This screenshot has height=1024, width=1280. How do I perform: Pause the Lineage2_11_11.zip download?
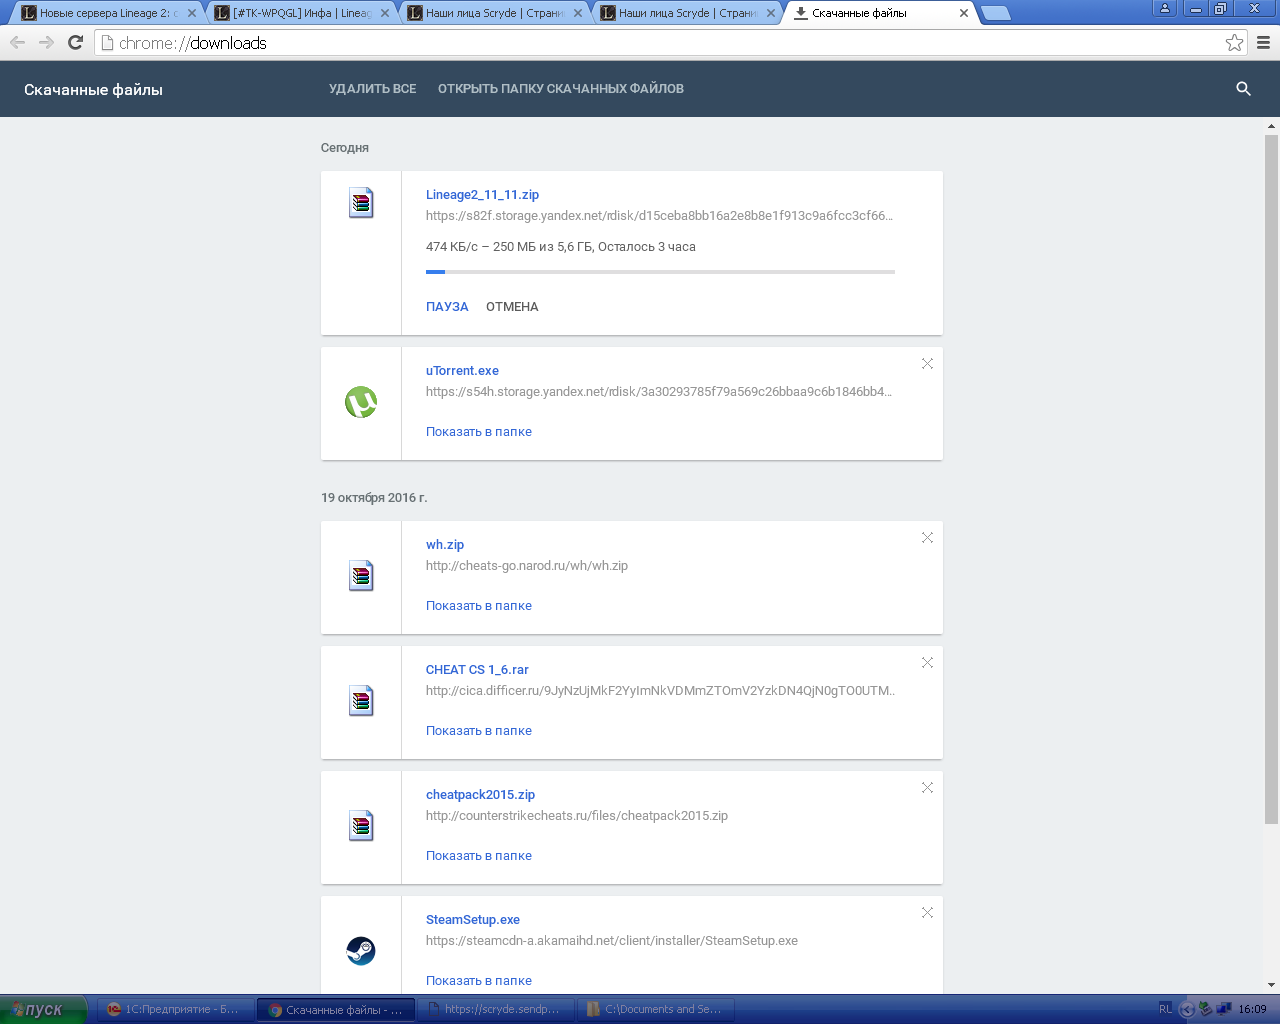447,307
